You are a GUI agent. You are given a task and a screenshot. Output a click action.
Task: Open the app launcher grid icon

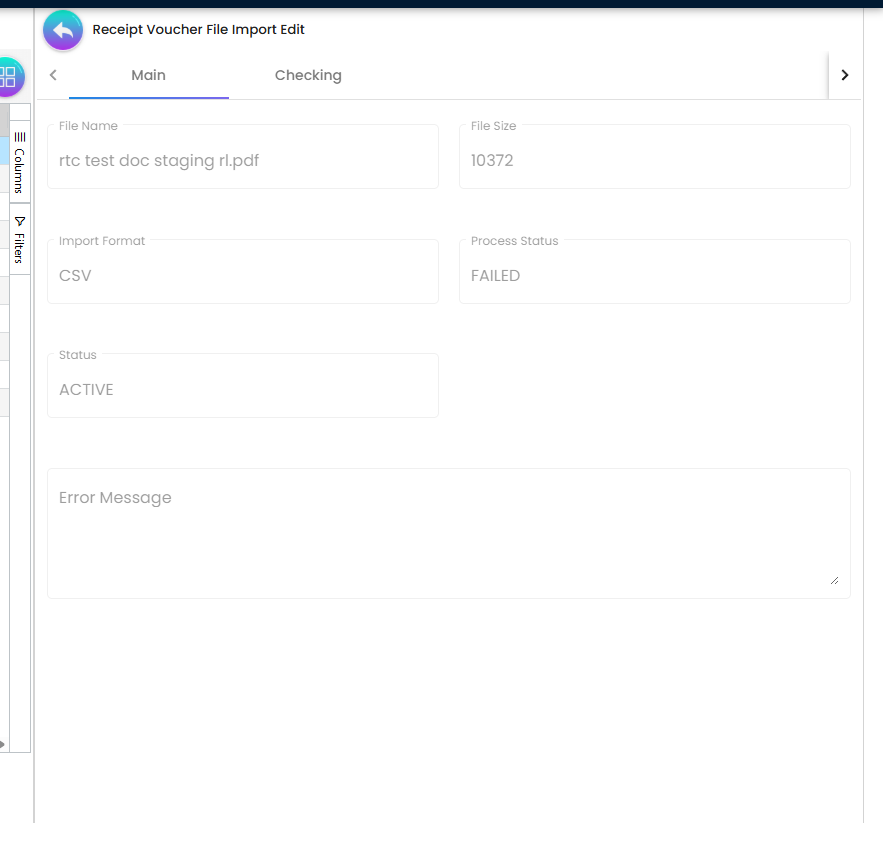pos(9,76)
